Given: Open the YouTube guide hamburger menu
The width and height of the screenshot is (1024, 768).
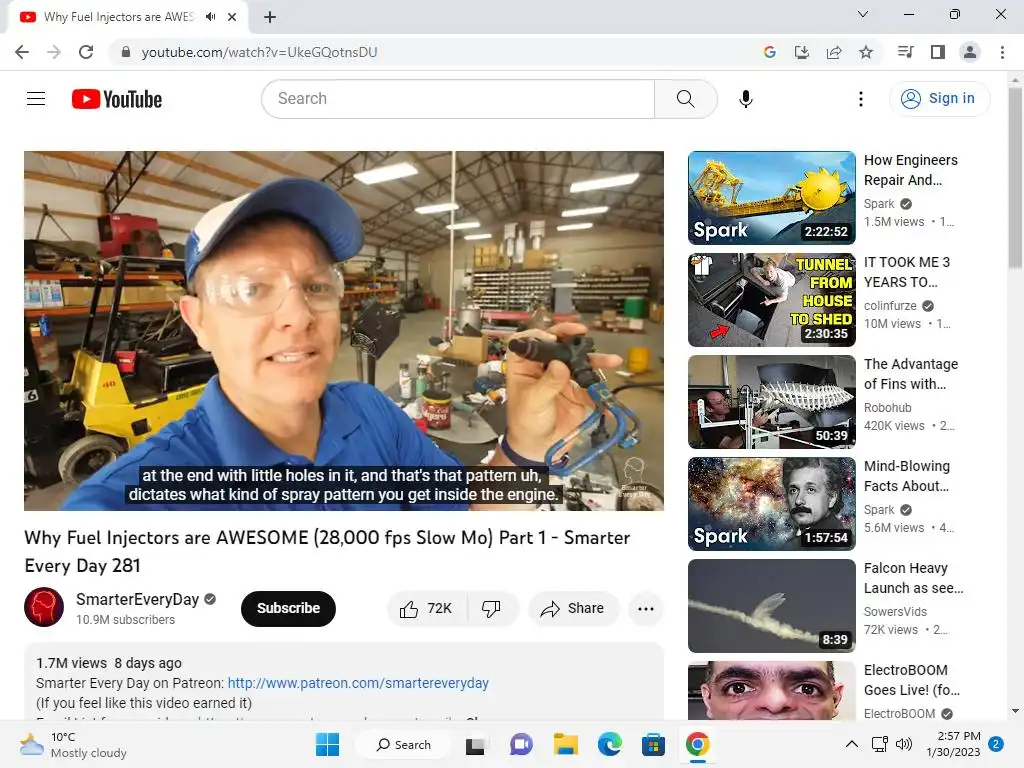Looking at the screenshot, I should (x=36, y=99).
